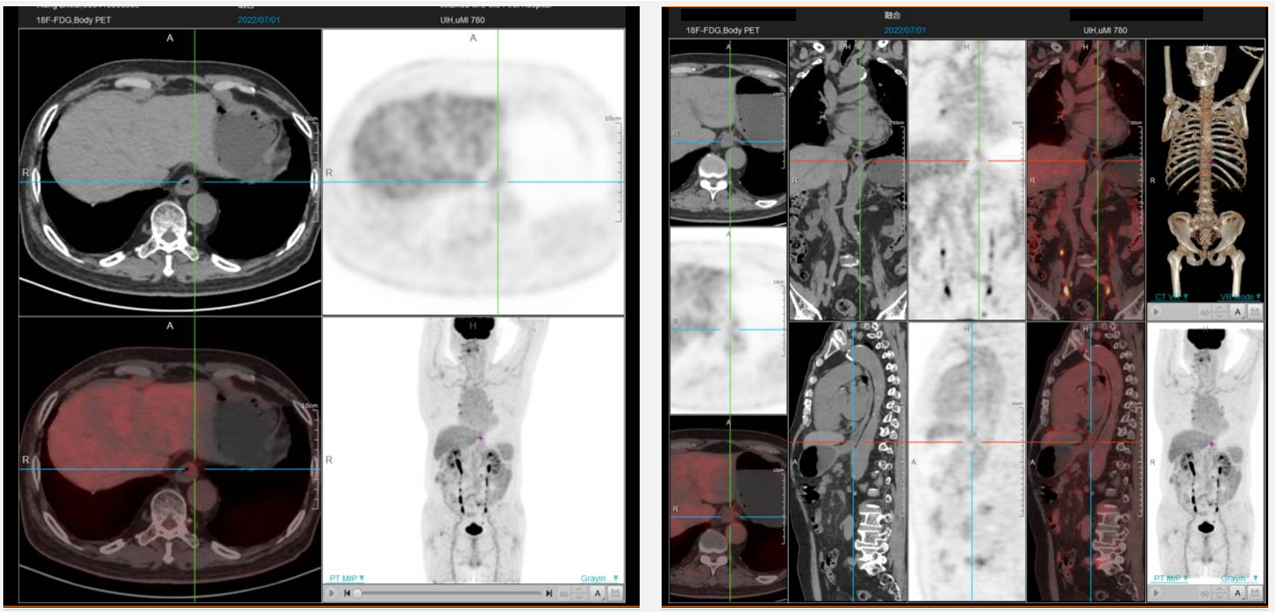1275x615 pixels.
Task: Click 'A' orientation button under right PT MIP
Action: coord(1238,593)
